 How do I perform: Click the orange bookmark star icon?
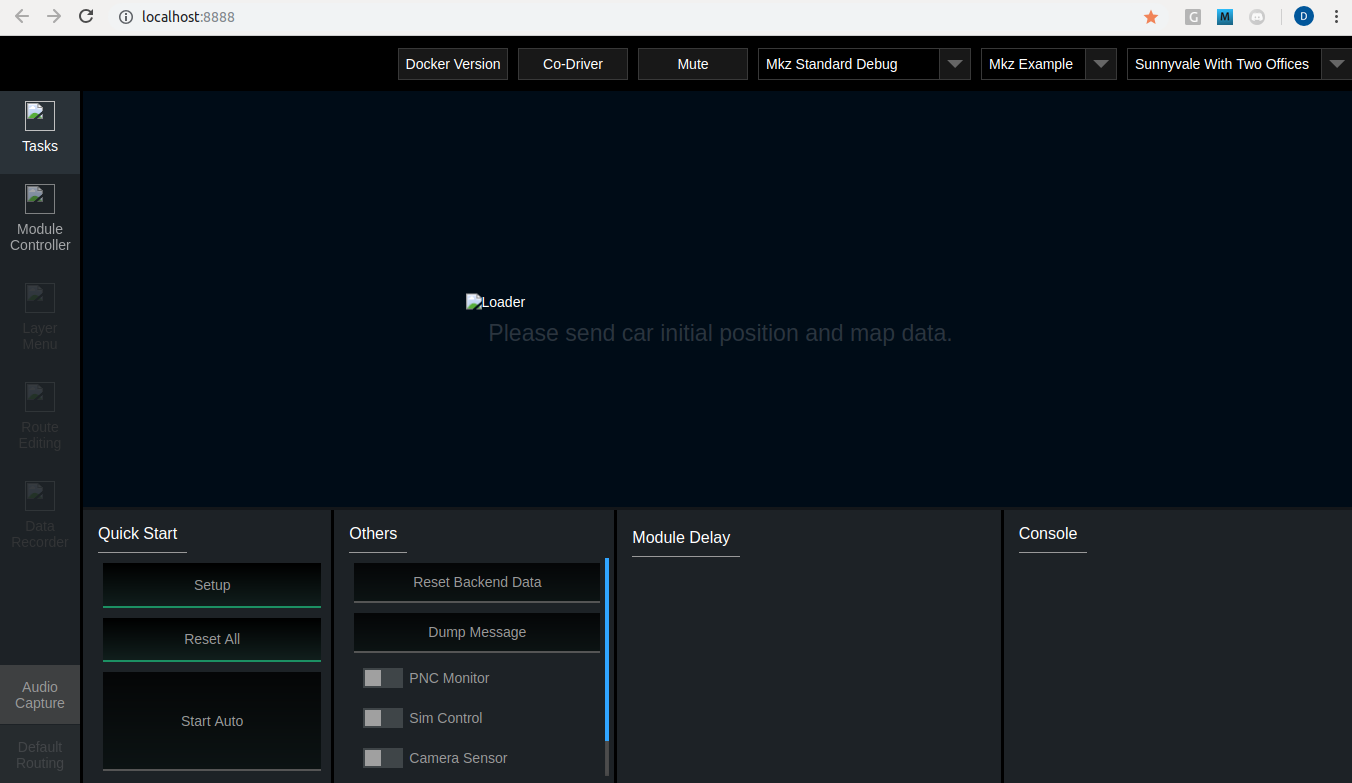[x=1151, y=17]
